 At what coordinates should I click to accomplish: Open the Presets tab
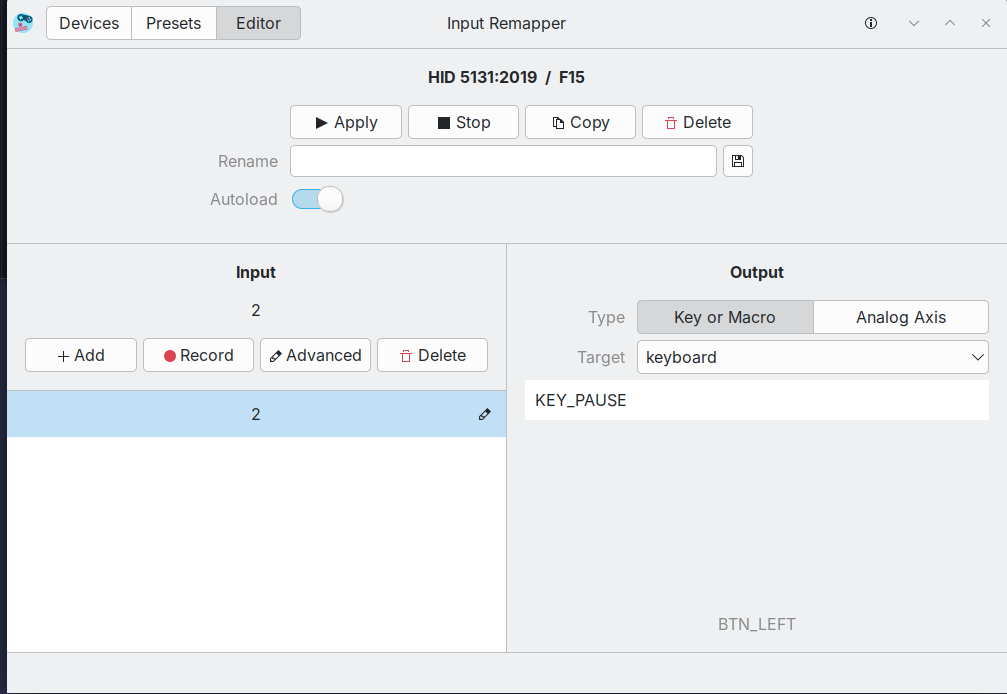pos(173,22)
